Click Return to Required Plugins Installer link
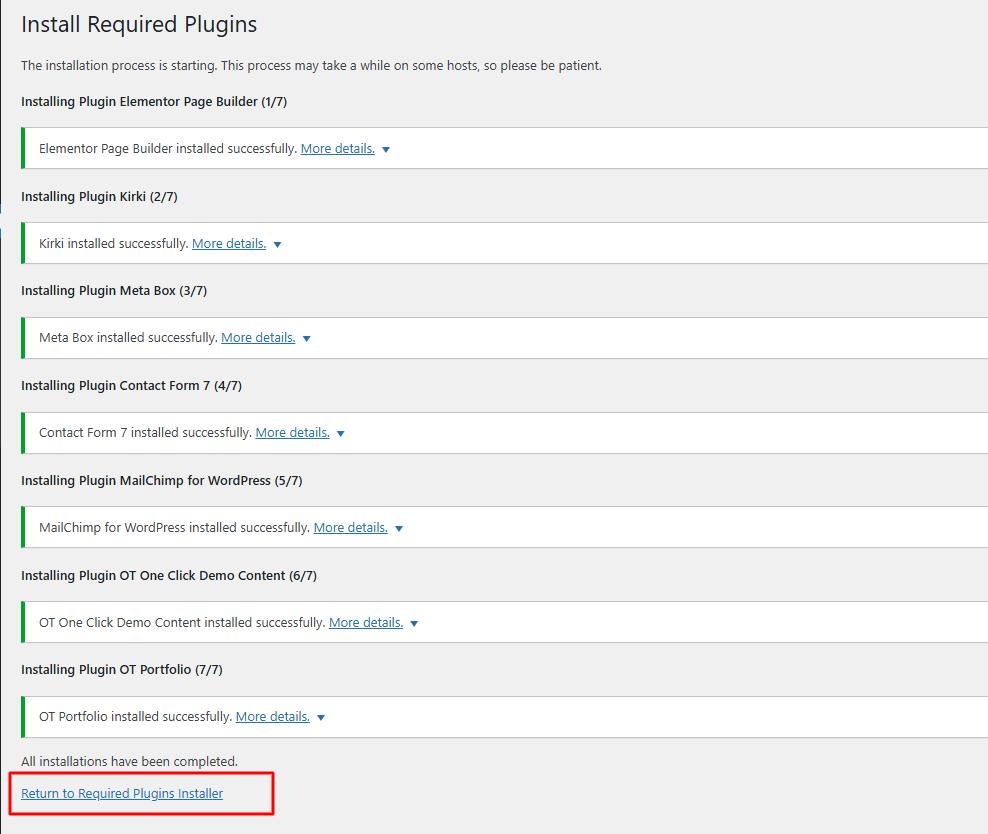 [x=122, y=794]
